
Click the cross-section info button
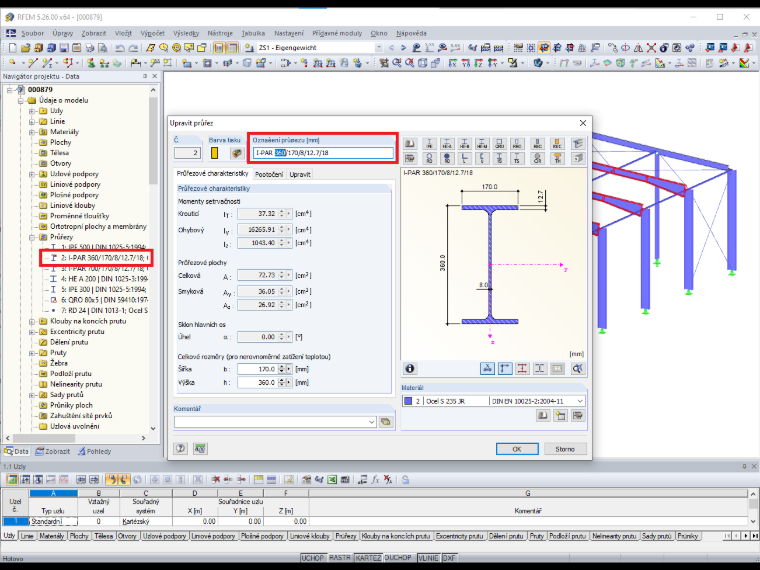pyautogui.click(x=410, y=368)
